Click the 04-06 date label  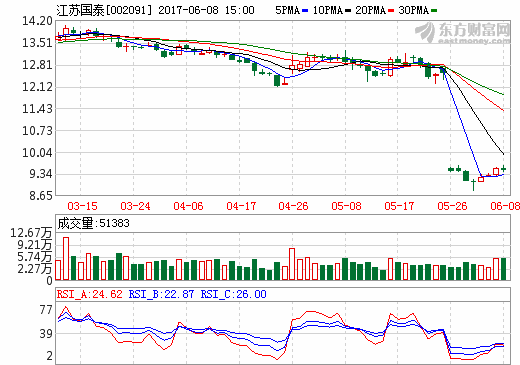188,206
